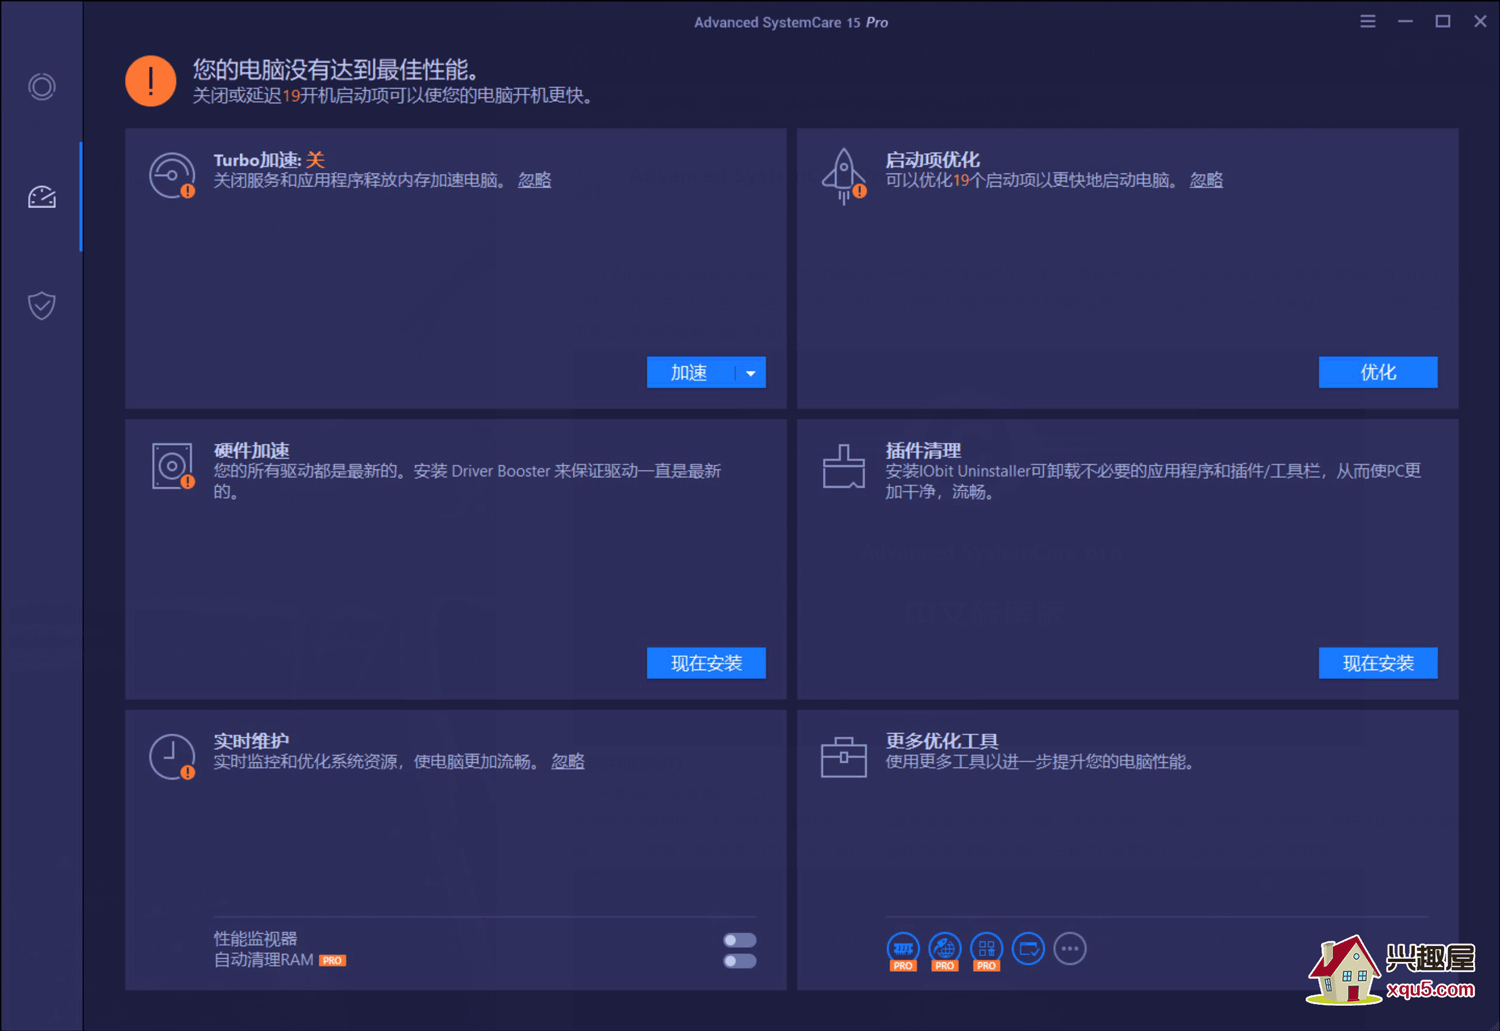Click the 更多优化工具 heading

[x=942, y=741]
